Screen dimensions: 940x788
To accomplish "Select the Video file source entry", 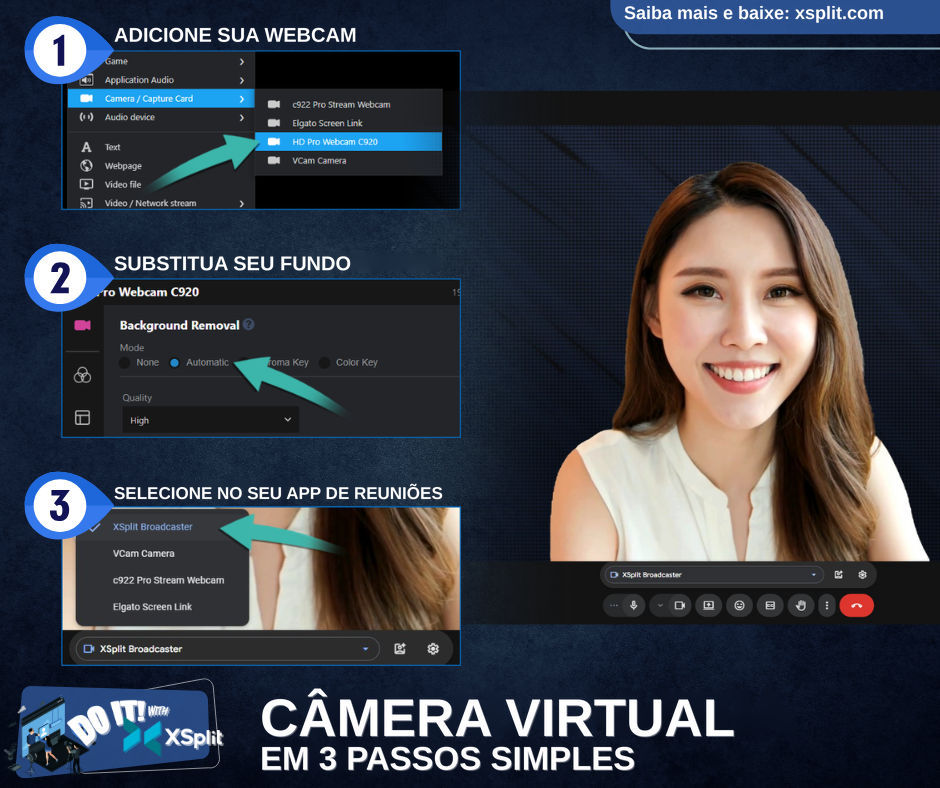I will click(161, 184).
